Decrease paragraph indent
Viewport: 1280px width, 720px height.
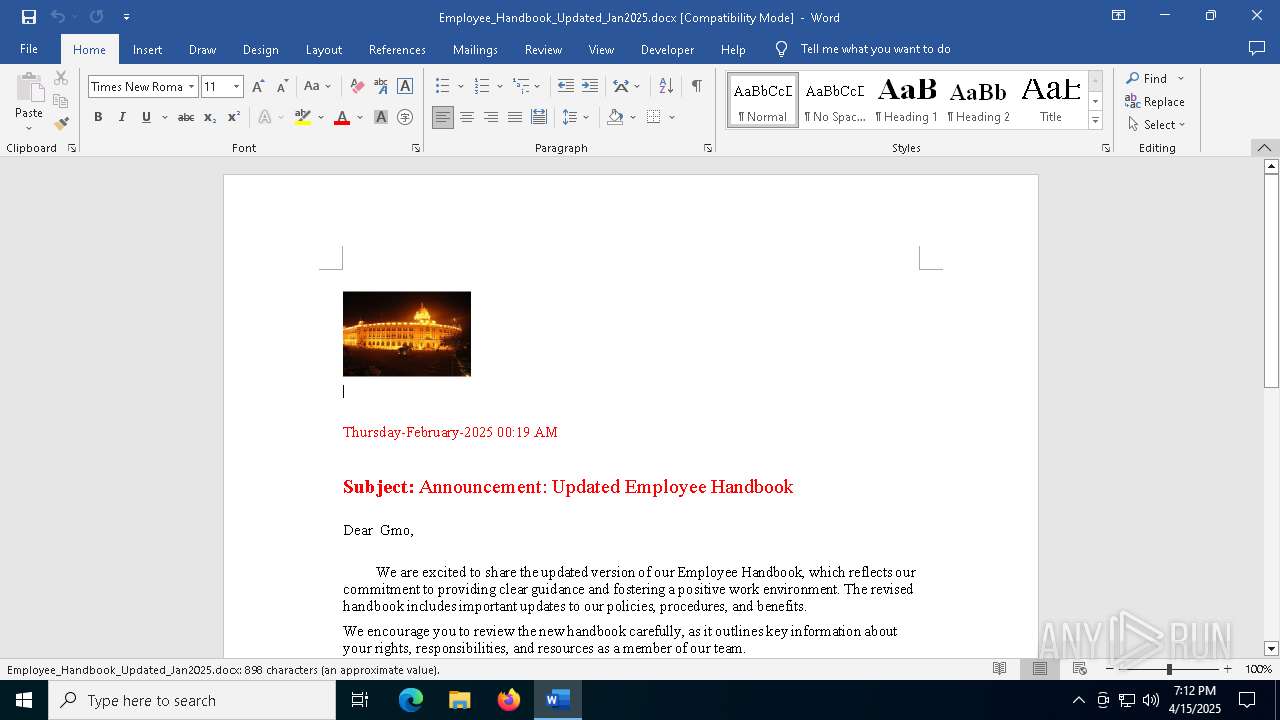(x=566, y=86)
